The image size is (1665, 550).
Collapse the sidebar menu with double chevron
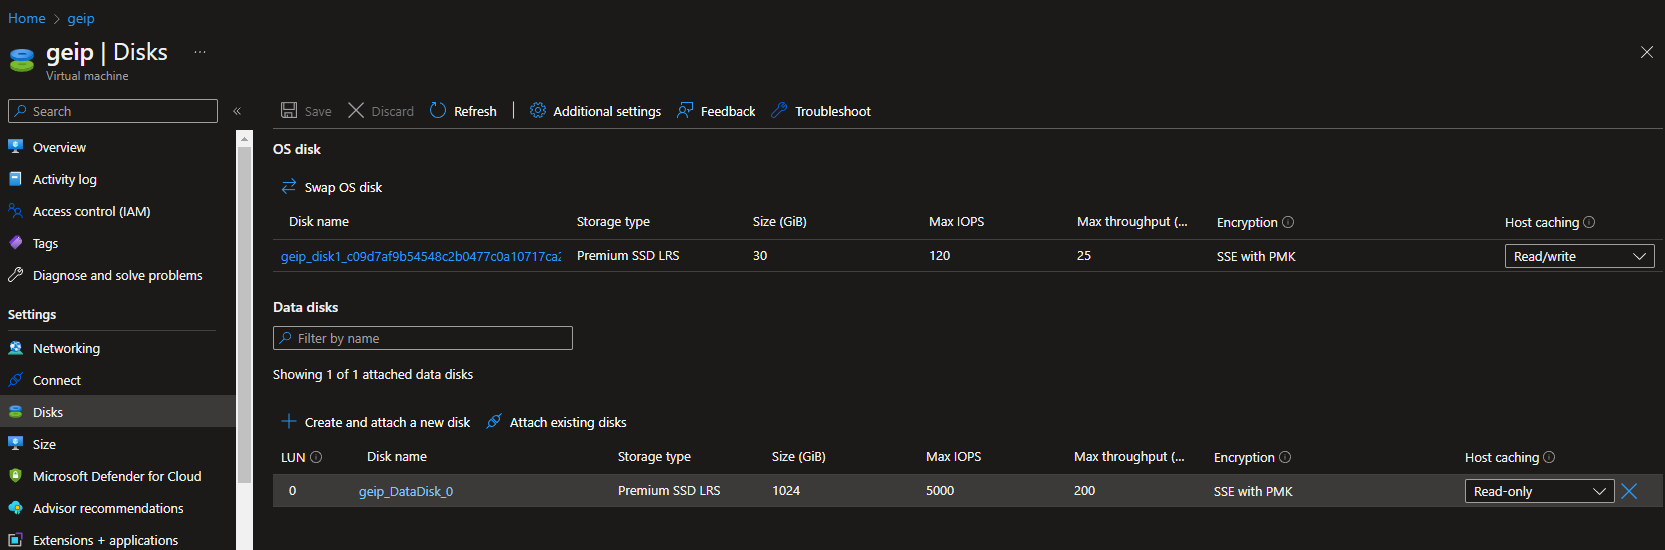(x=237, y=111)
